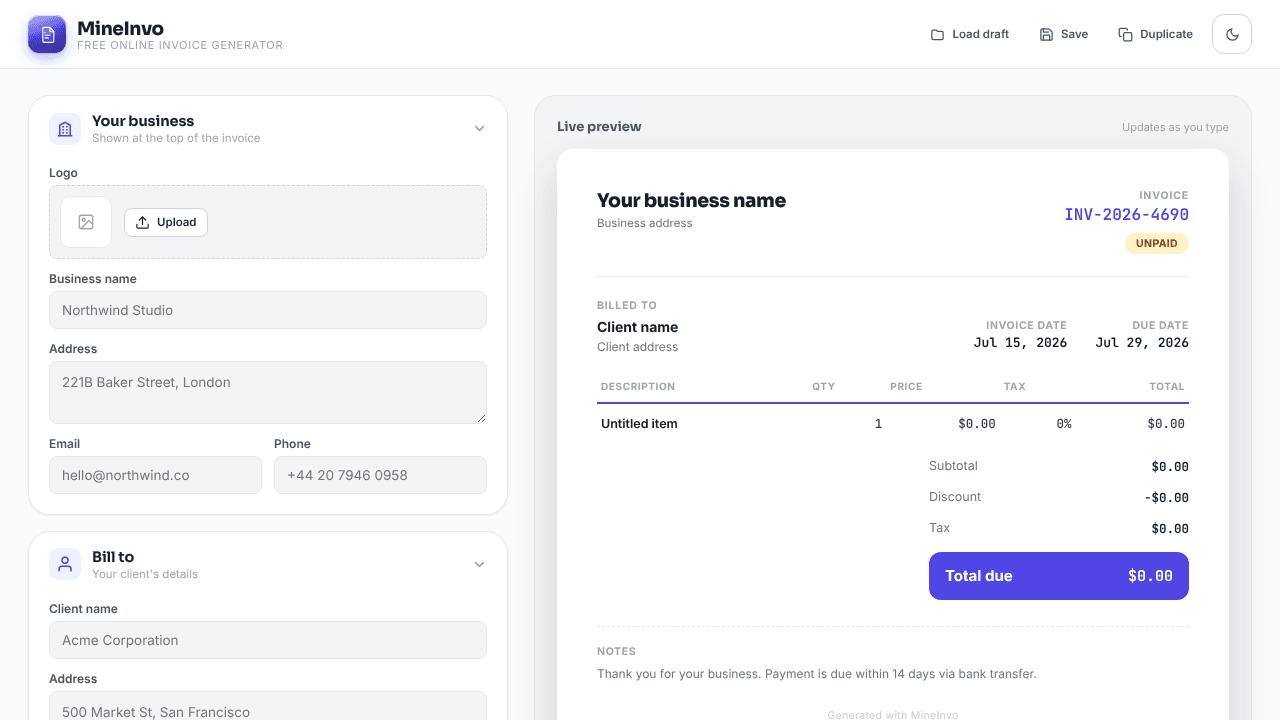Click the Total due summary bar

(x=1059, y=576)
